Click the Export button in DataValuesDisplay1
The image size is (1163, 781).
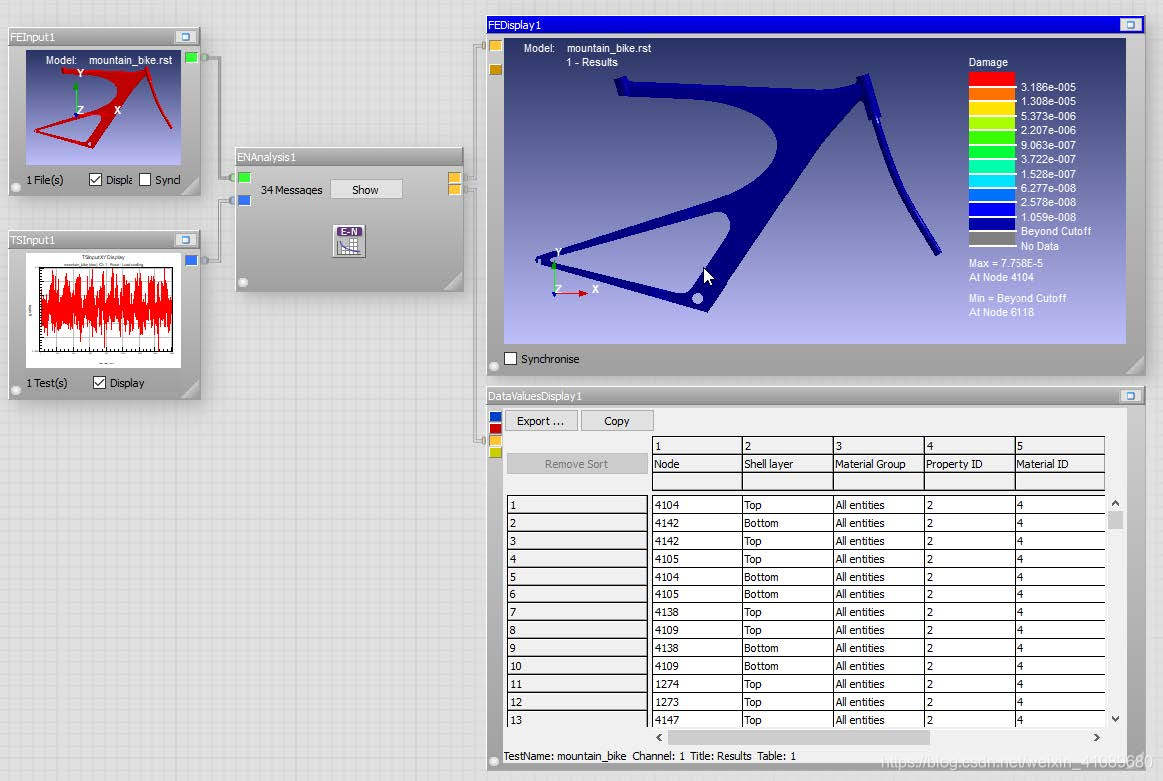[540, 421]
